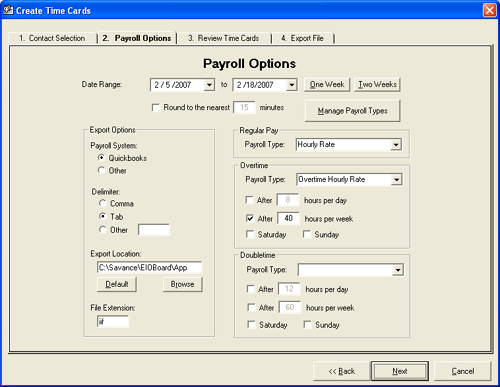Click overtime hours per week field showing 40
The image size is (500, 387).
point(288,218)
